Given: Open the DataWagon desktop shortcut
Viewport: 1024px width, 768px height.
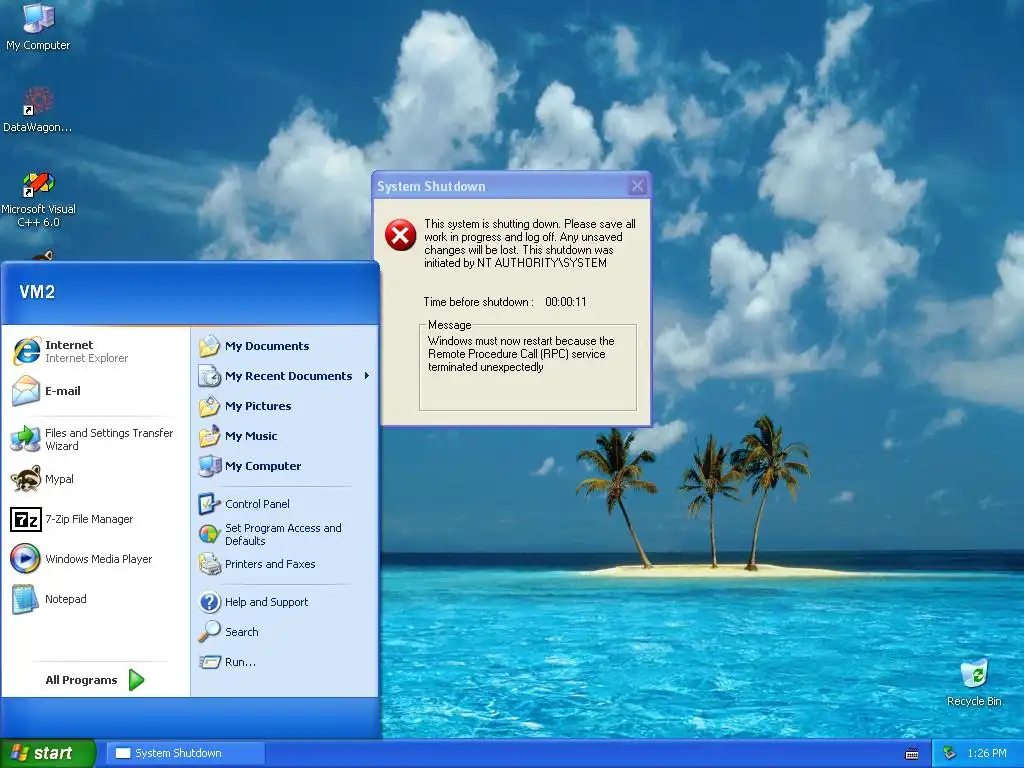Looking at the screenshot, I should pyautogui.click(x=38, y=110).
